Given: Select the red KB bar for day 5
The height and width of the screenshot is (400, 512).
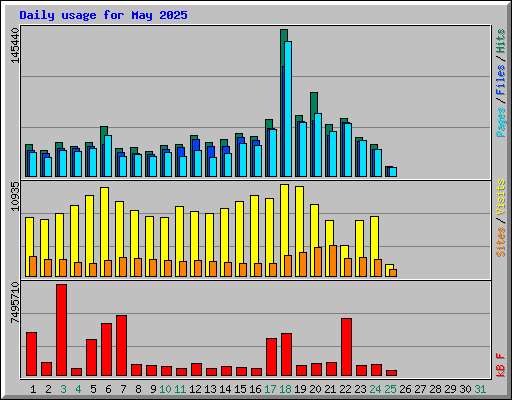Looking at the screenshot, I should click(x=91, y=358).
